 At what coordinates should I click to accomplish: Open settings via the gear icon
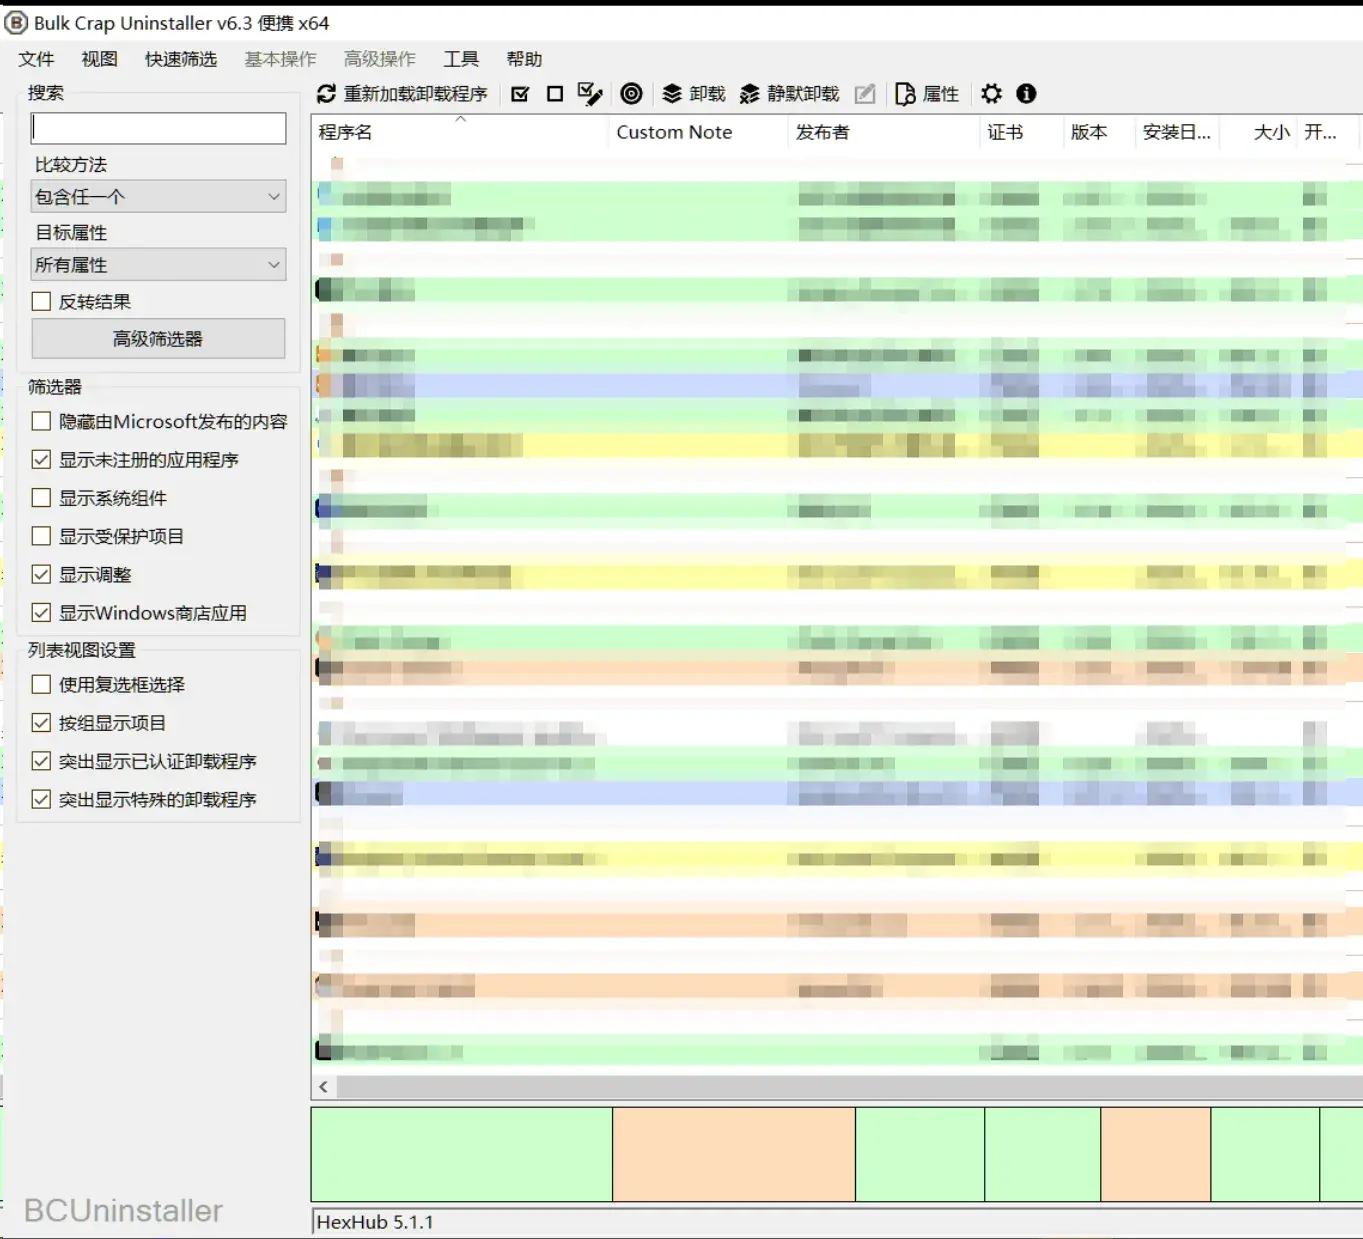pyautogui.click(x=991, y=94)
